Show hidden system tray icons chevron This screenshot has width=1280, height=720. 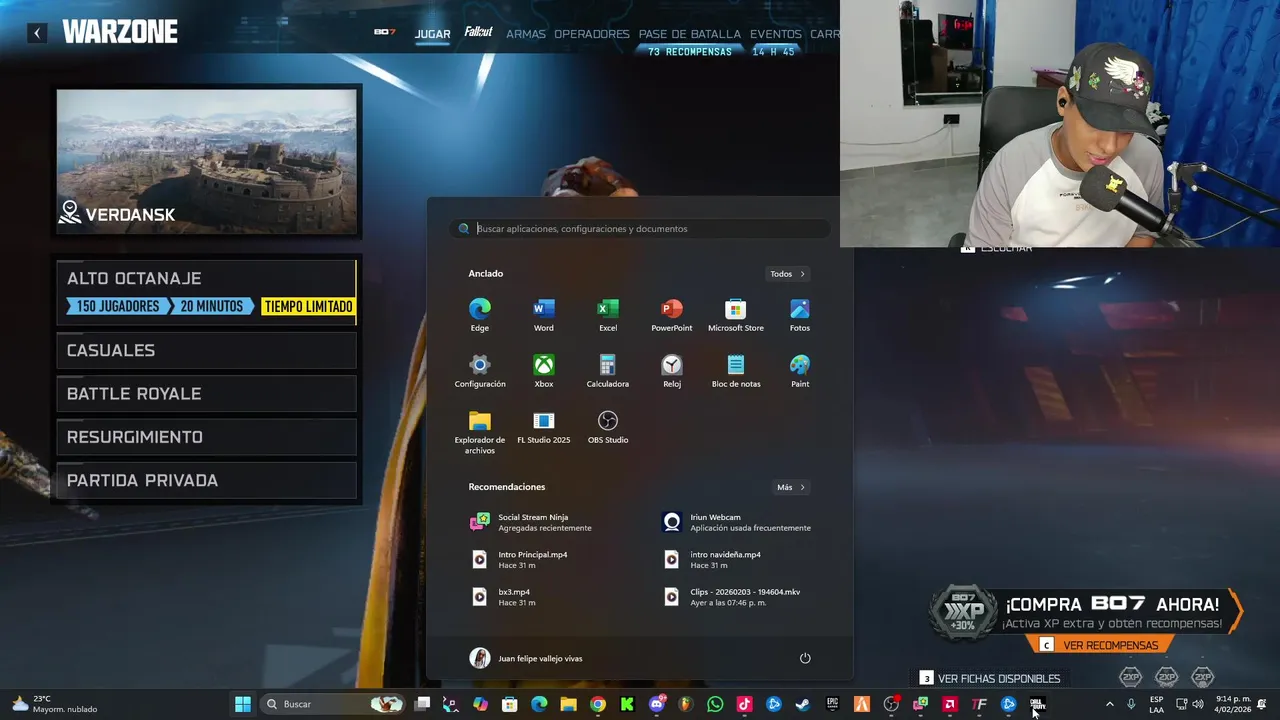pos(1109,704)
